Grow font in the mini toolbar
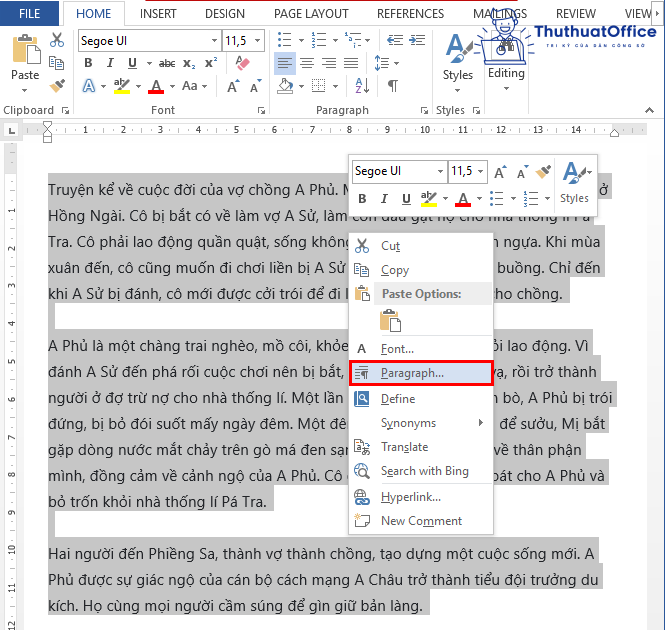The height and width of the screenshot is (630, 665). [x=500, y=172]
